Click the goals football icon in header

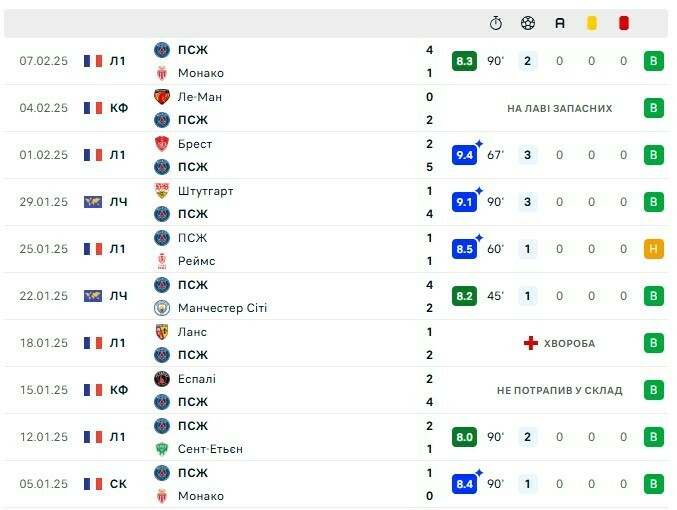[528, 23]
